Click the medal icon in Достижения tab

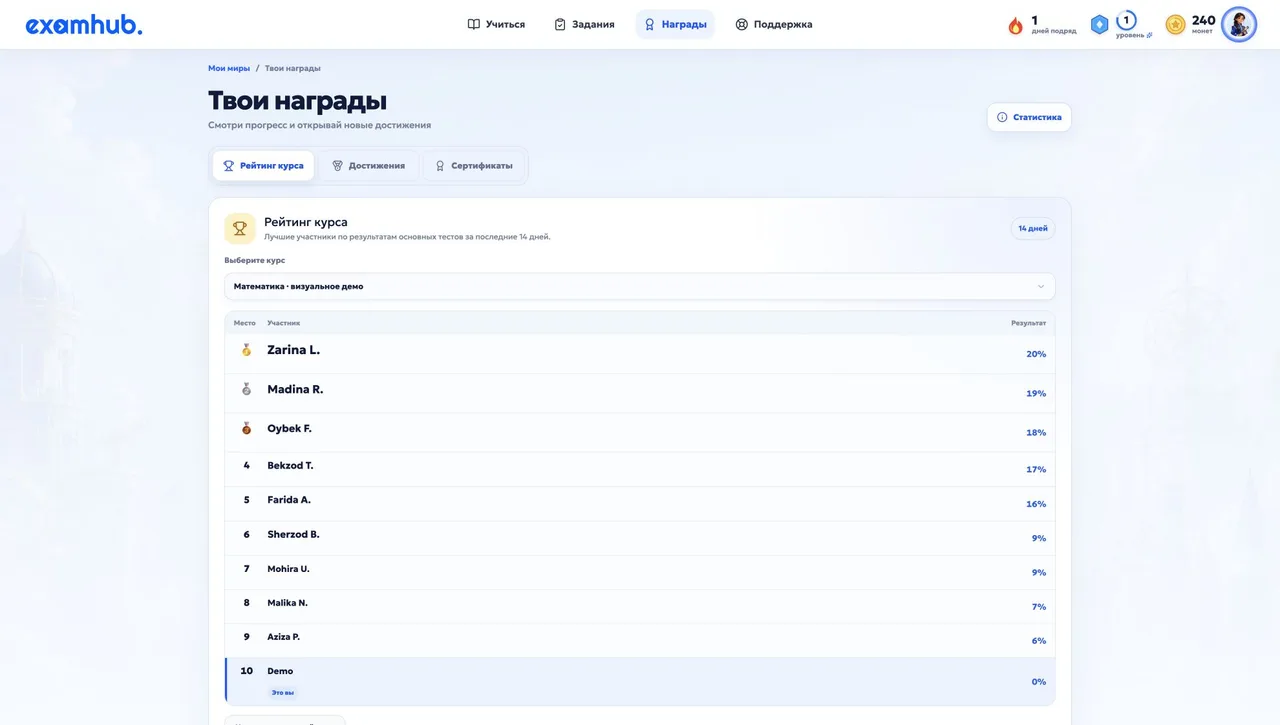[x=337, y=166]
